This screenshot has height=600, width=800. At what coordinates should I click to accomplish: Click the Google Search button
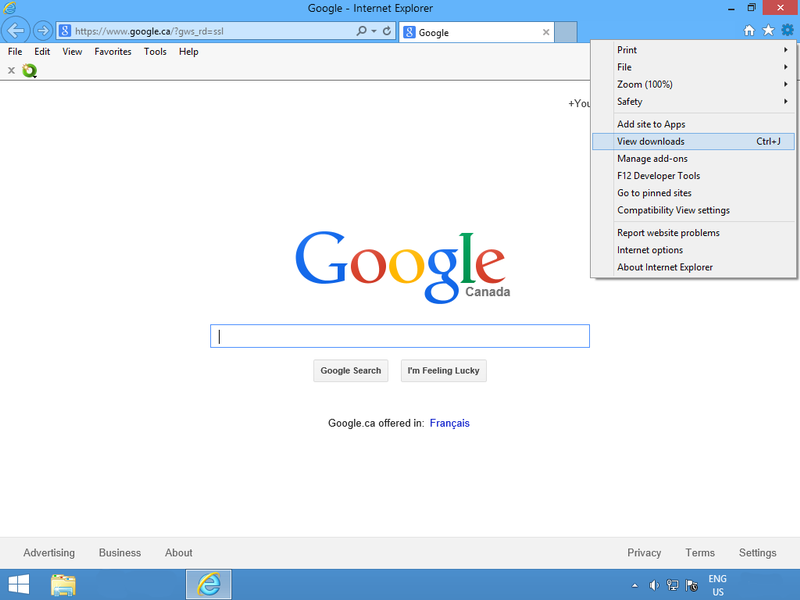click(351, 370)
